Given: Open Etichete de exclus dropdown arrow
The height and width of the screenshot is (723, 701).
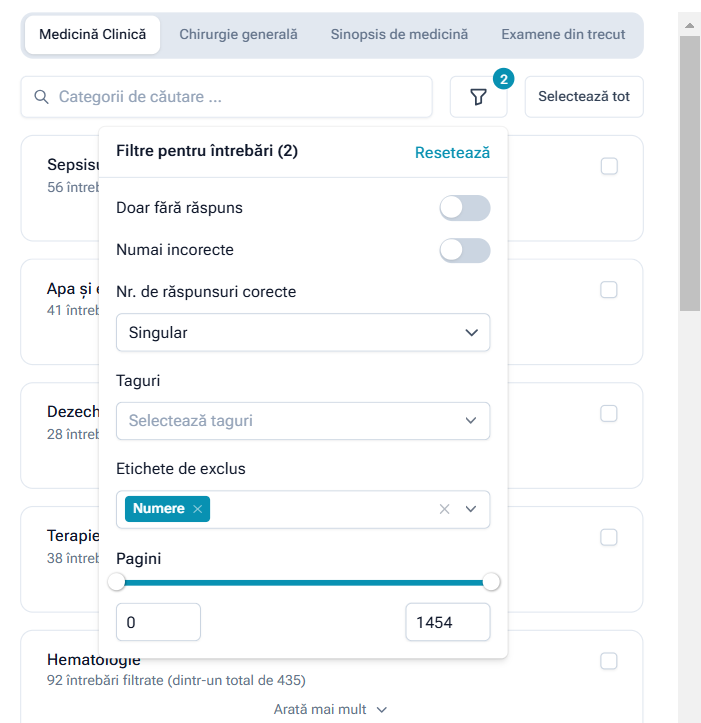Looking at the screenshot, I should tap(472, 509).
